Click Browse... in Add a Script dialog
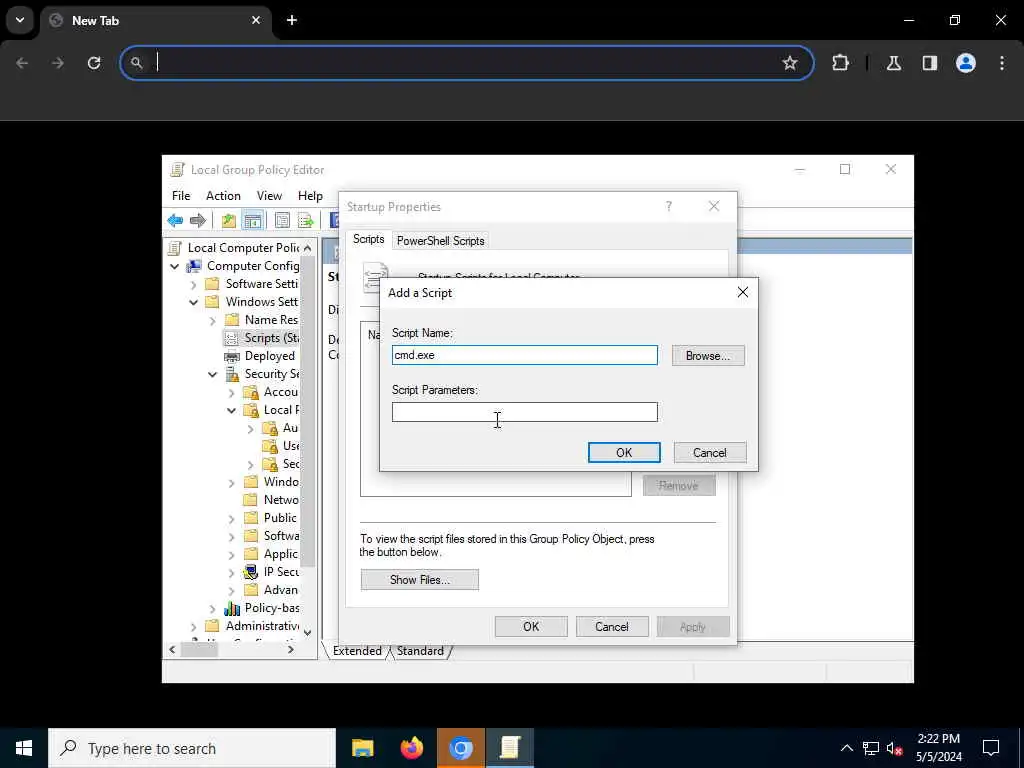The height and width of the screenshot is (768, 1024). click(708, 356)
